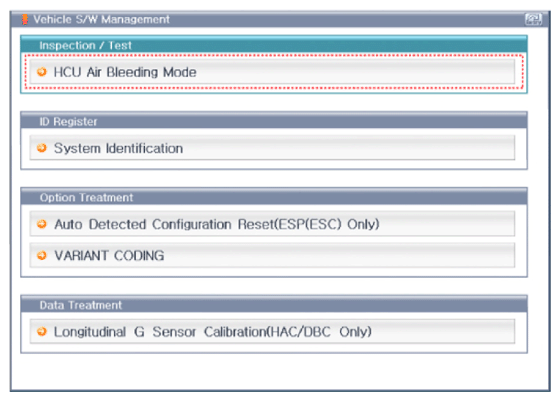Click the orange bullet icon beside HCU Air Bleeding Mode
The width and height of the screenshot is (560, 401).
tap(42, 72)
